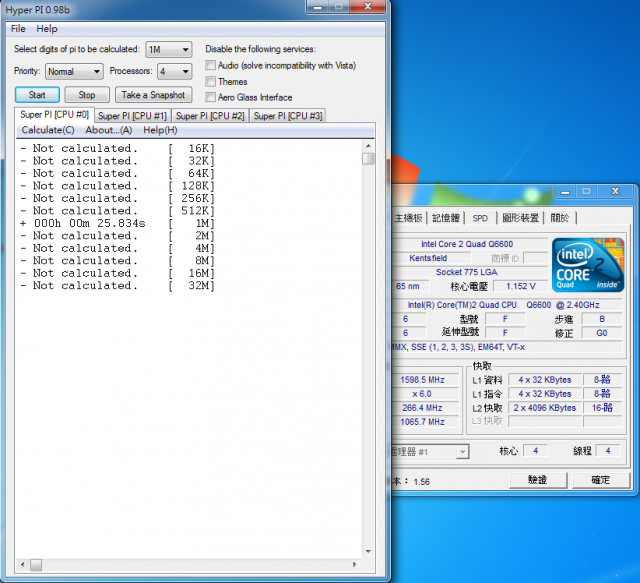Click the horizontal scrollbar thumb

coord(36,565)
